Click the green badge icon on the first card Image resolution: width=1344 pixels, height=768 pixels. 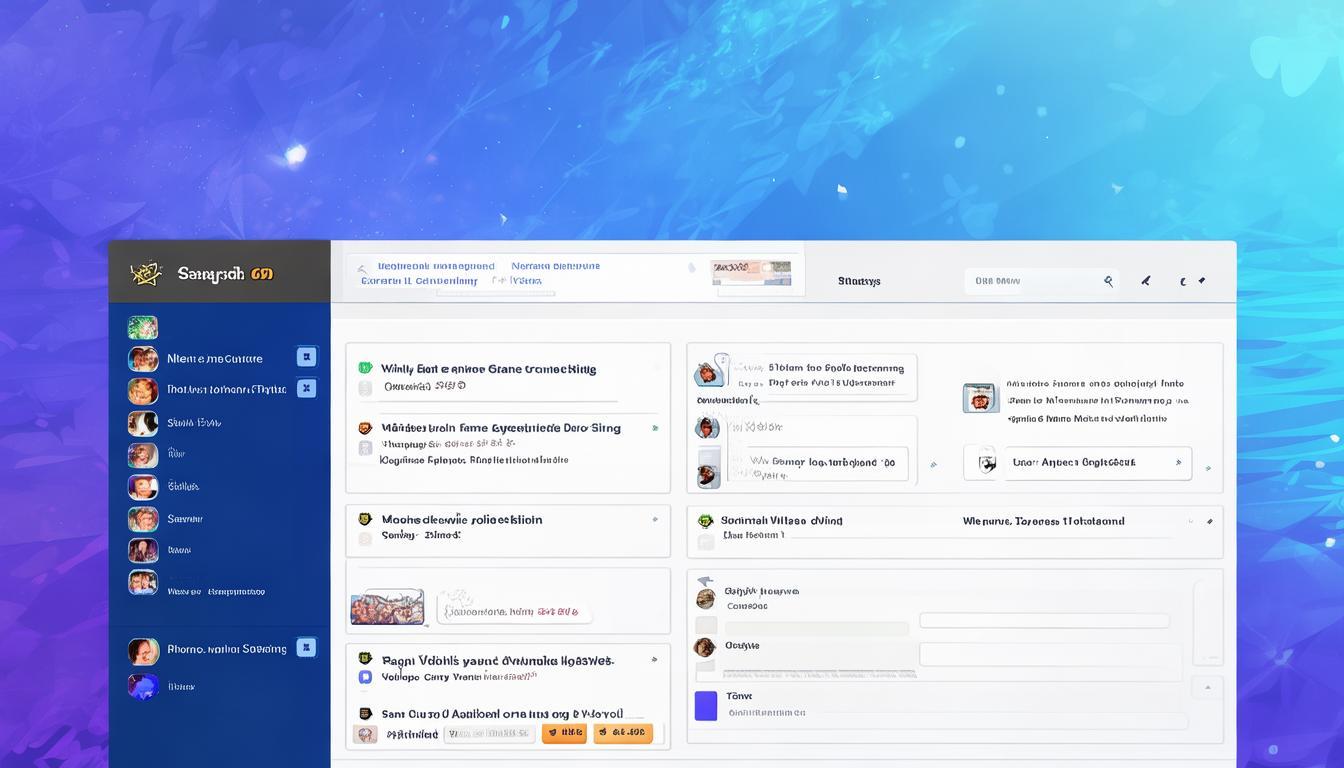point(365,368)
